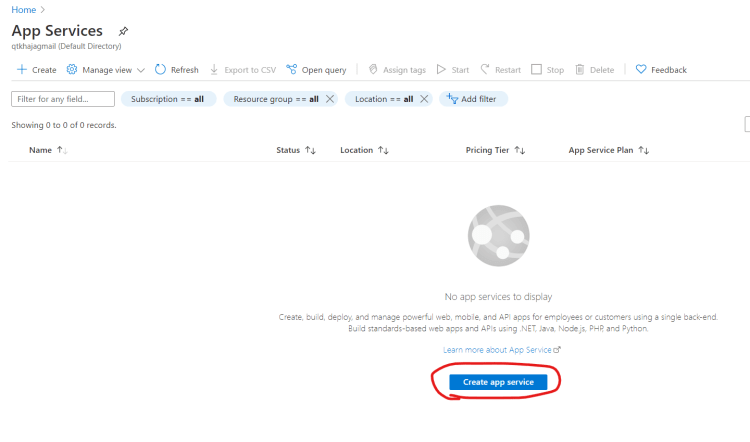Click the Add filter button
The height and width of the screenshot is (442, 750).
[x=474, y=99]
